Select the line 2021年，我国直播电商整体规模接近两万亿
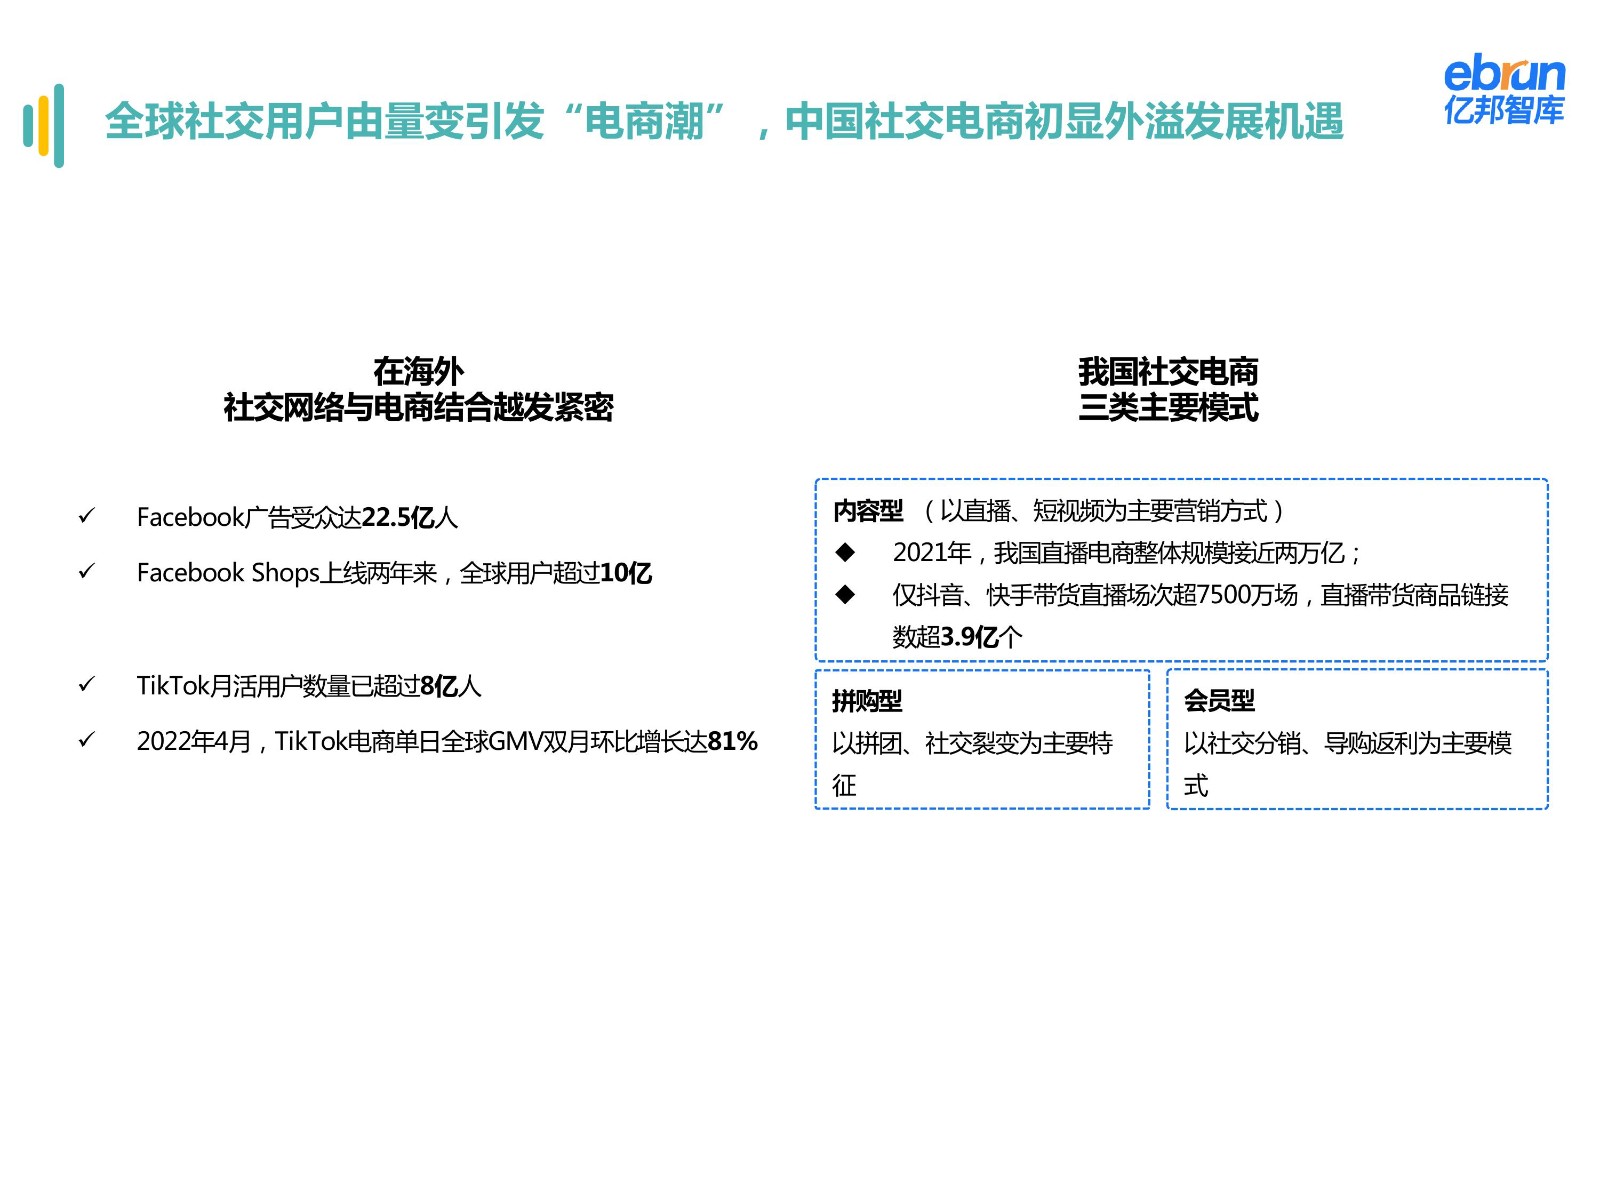The image size is (1600, 1200). point(1127,553)
